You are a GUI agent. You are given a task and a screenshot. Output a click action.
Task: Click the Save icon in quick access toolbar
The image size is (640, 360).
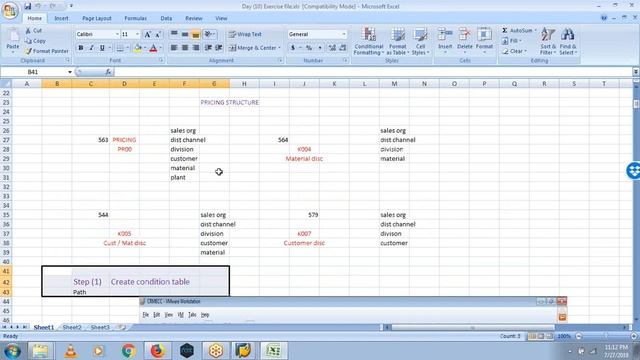(27, 6)
